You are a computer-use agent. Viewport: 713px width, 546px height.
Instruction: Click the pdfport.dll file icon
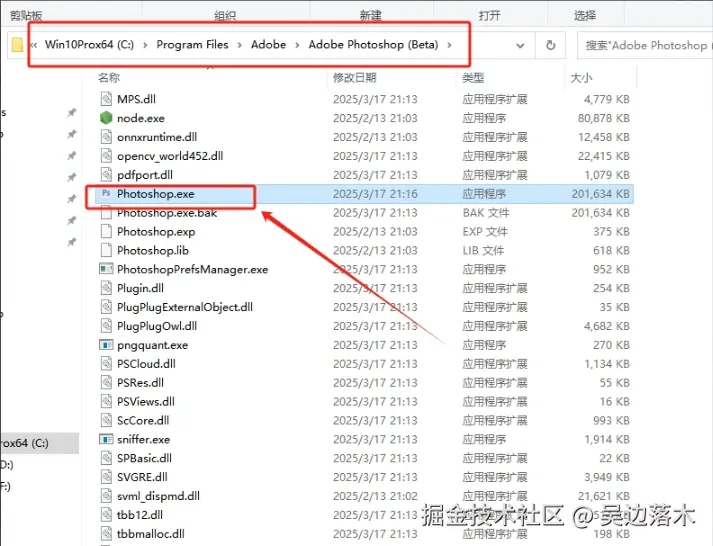point(106,175)
